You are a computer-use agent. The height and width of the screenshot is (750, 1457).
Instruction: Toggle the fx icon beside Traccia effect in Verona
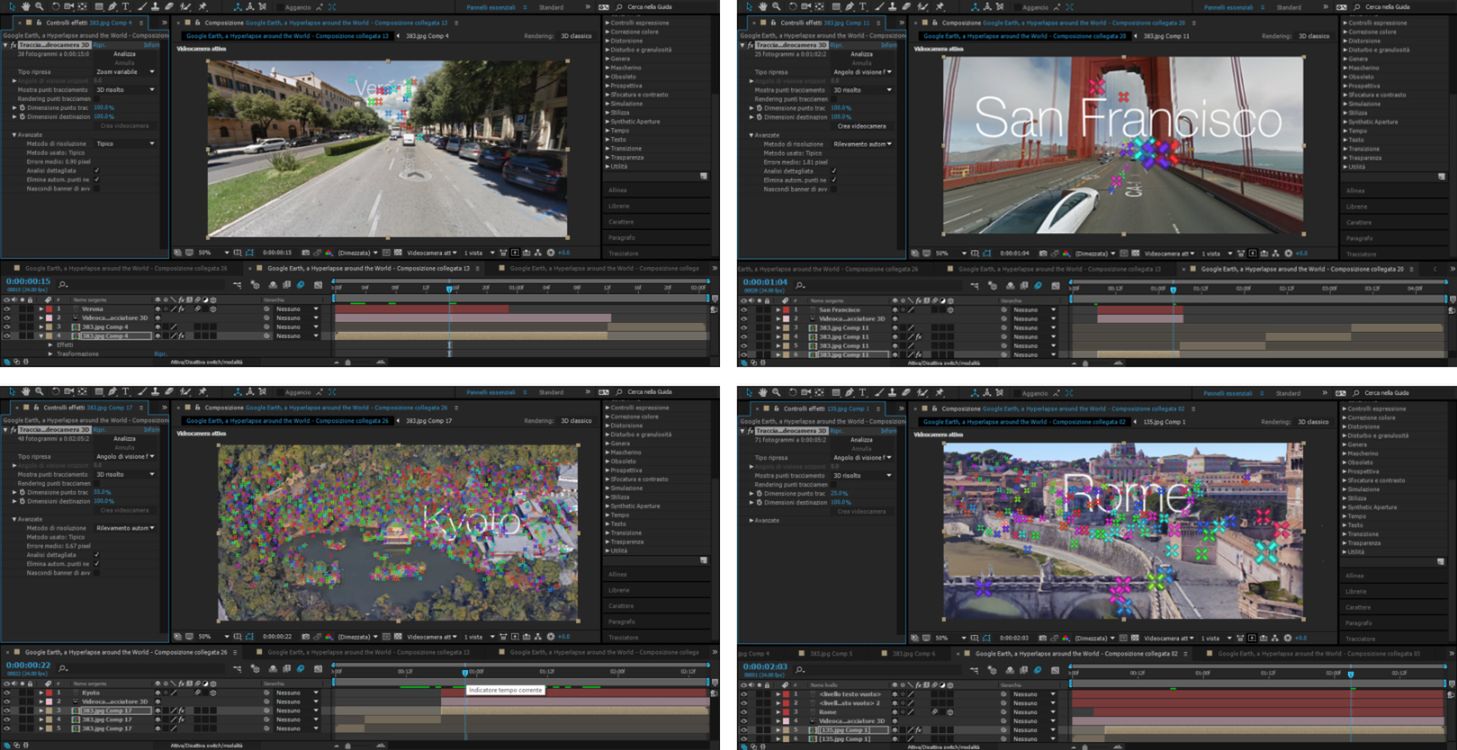11,45
